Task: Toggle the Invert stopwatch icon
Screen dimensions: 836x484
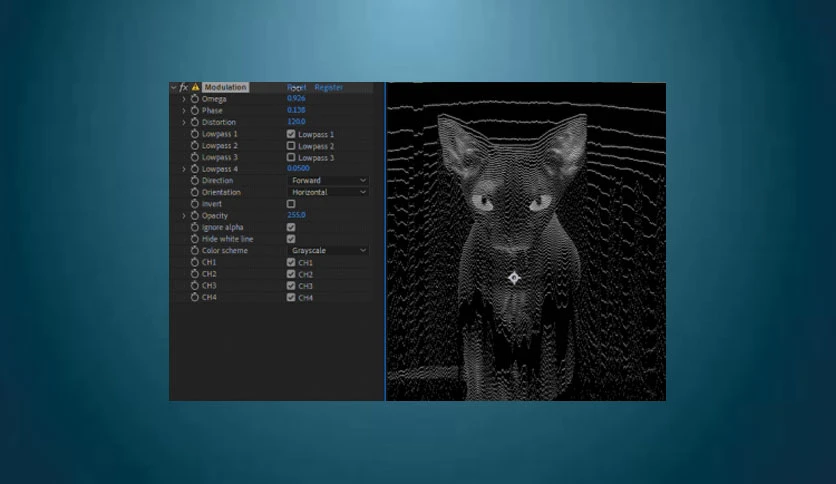Action: (195, 204)
